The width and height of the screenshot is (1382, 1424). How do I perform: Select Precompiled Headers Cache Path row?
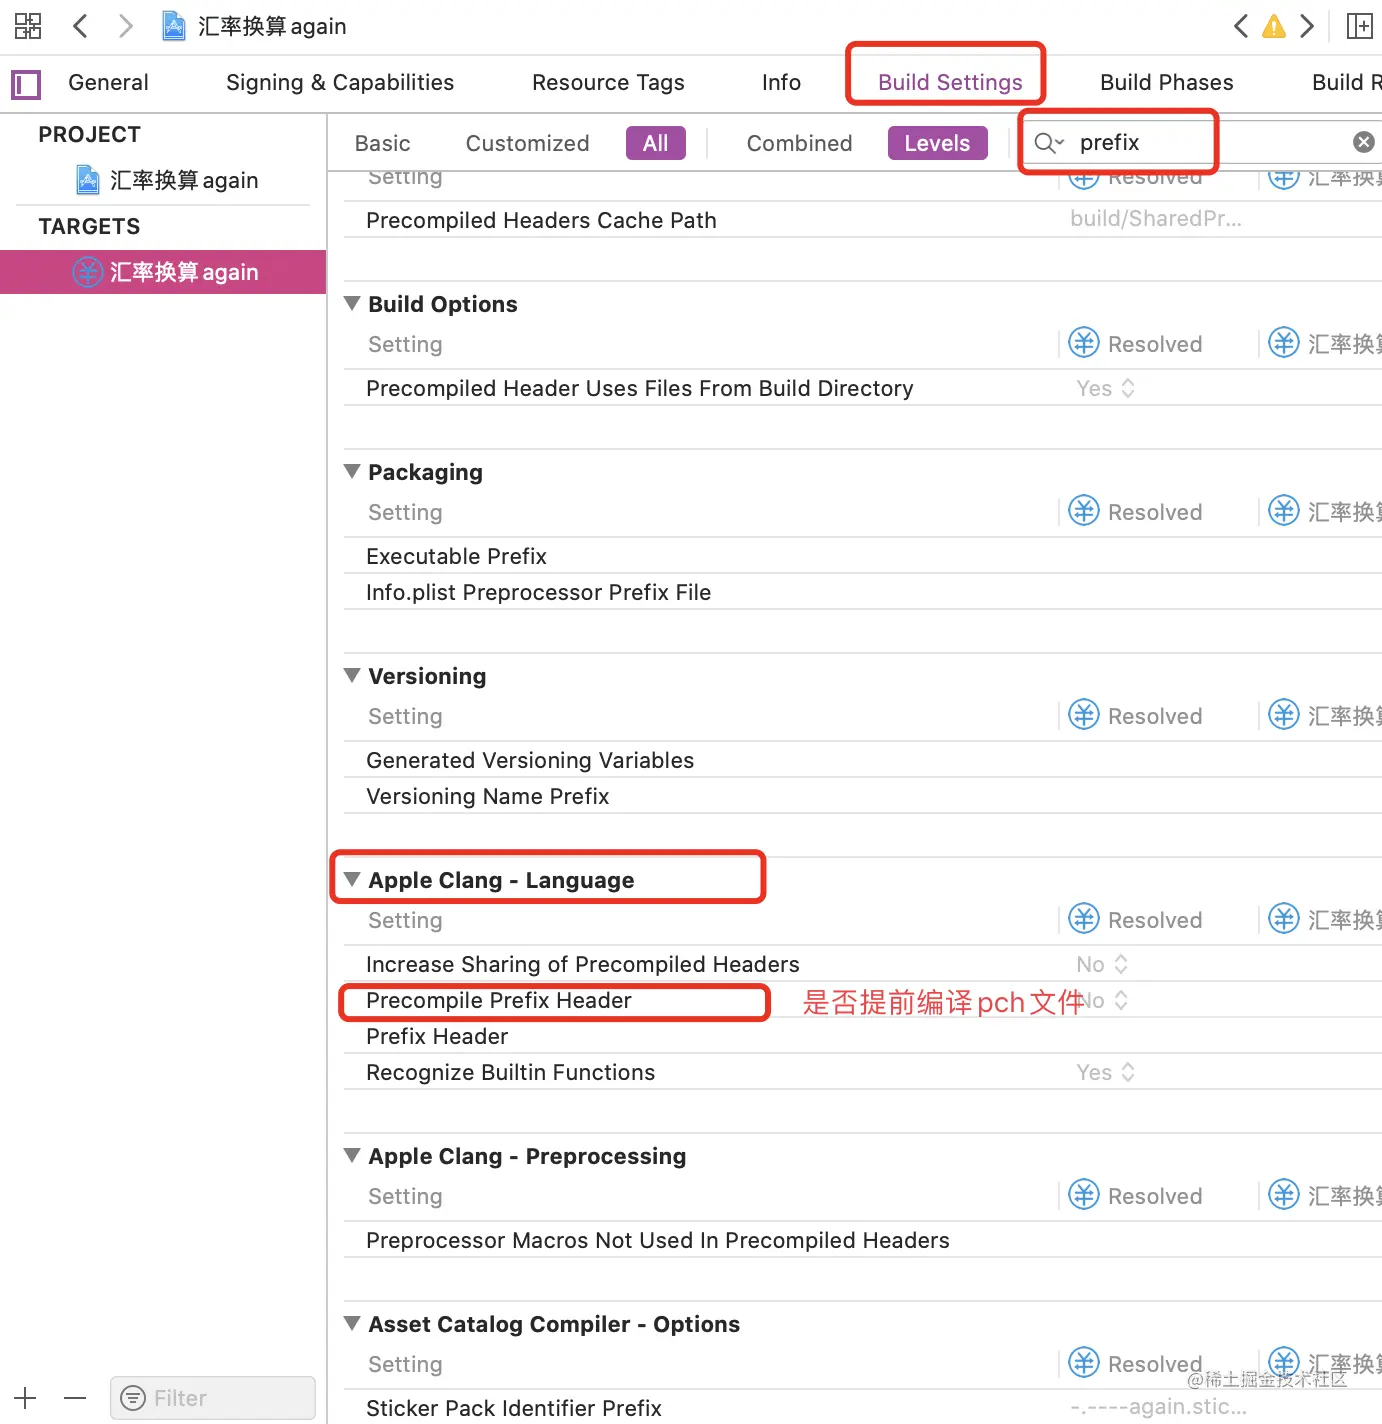862,220
